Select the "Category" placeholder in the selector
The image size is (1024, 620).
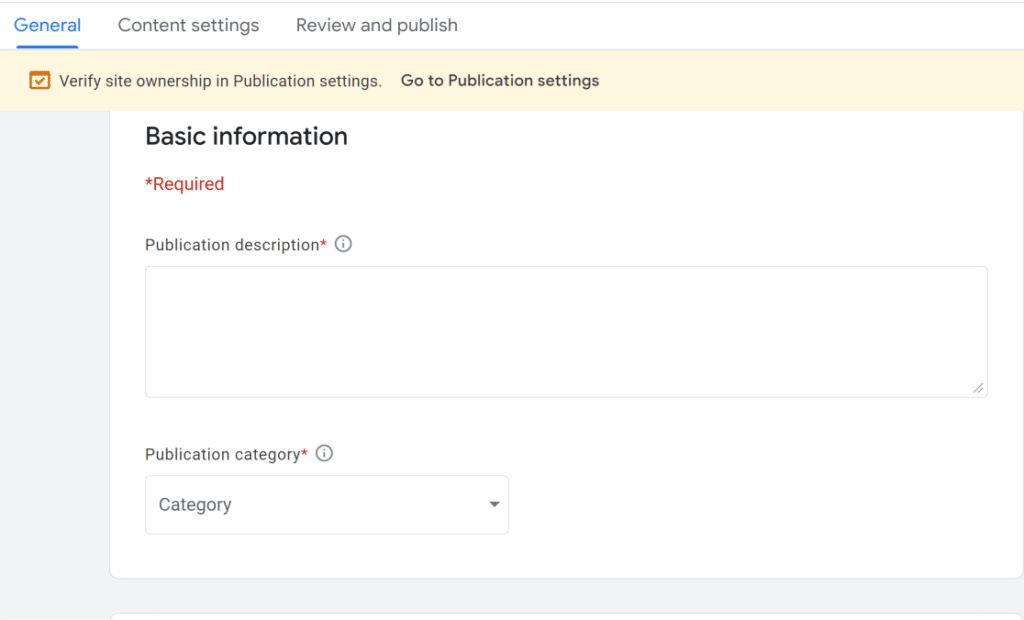coord(195,505)
